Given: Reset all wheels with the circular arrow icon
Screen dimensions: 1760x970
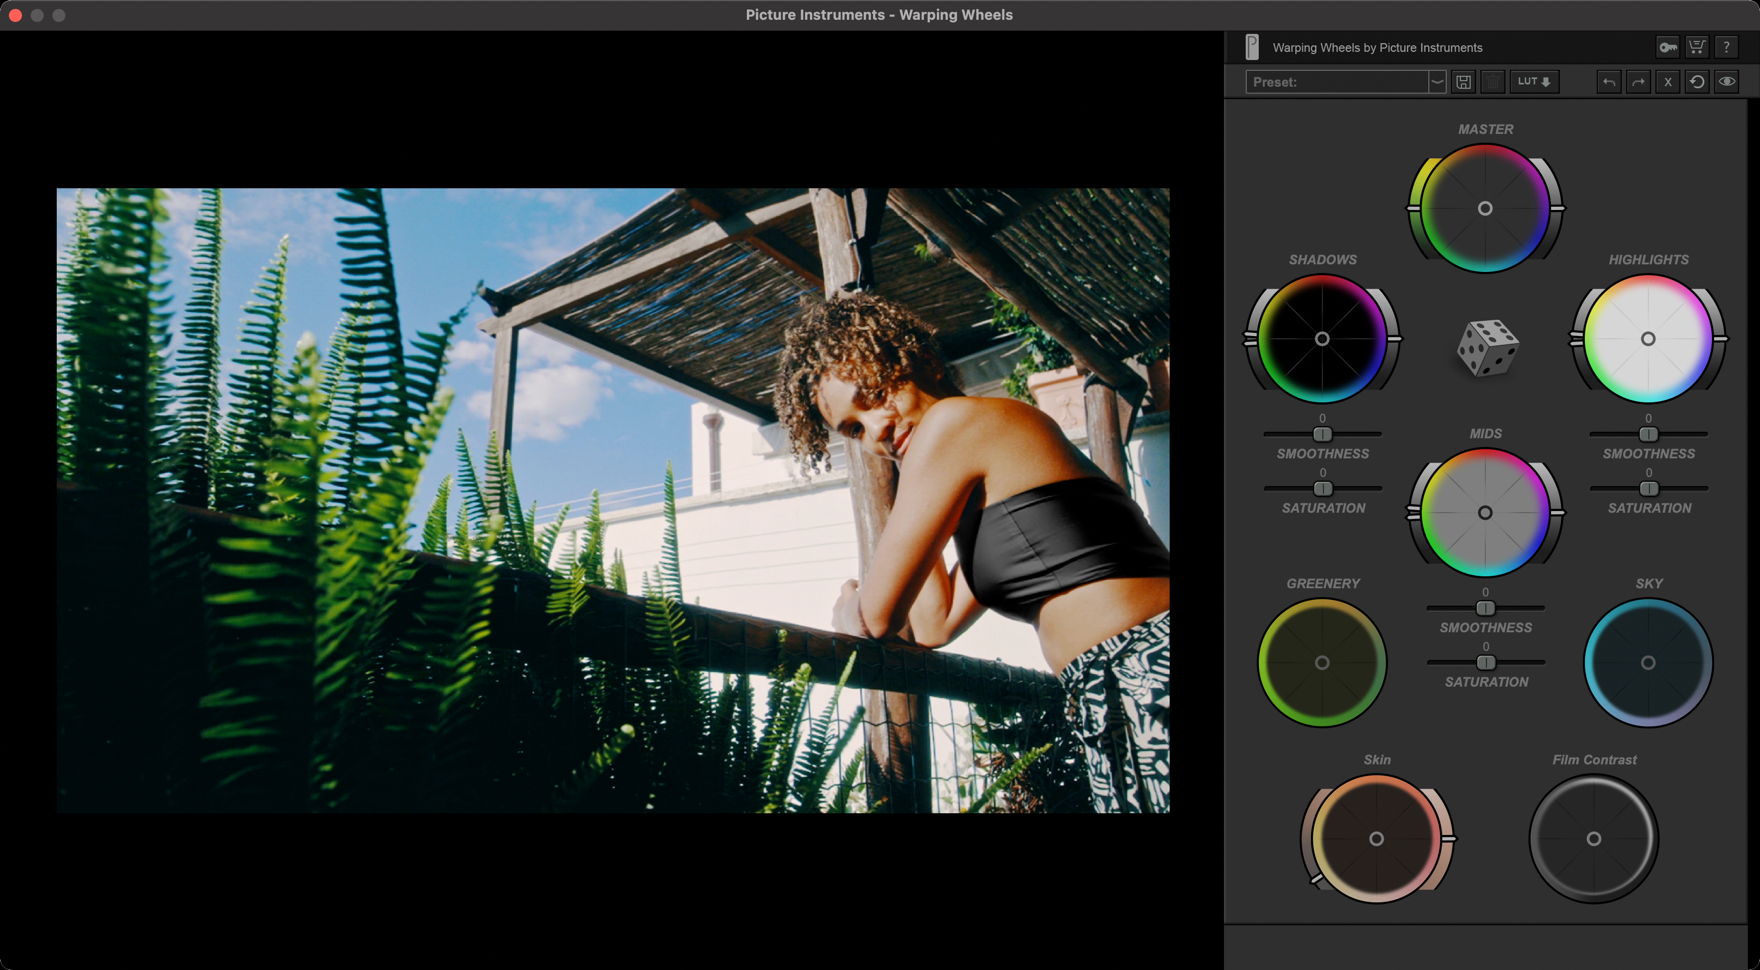Looking at the screenshot, I should (1697, 82).
